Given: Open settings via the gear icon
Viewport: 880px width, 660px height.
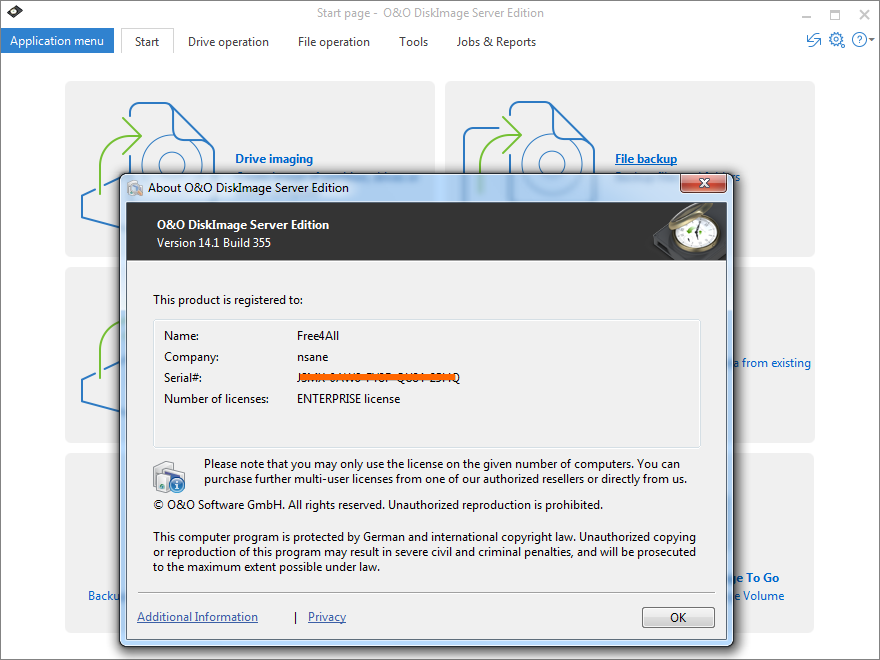Looking at the screenshot, I should 836,40.
